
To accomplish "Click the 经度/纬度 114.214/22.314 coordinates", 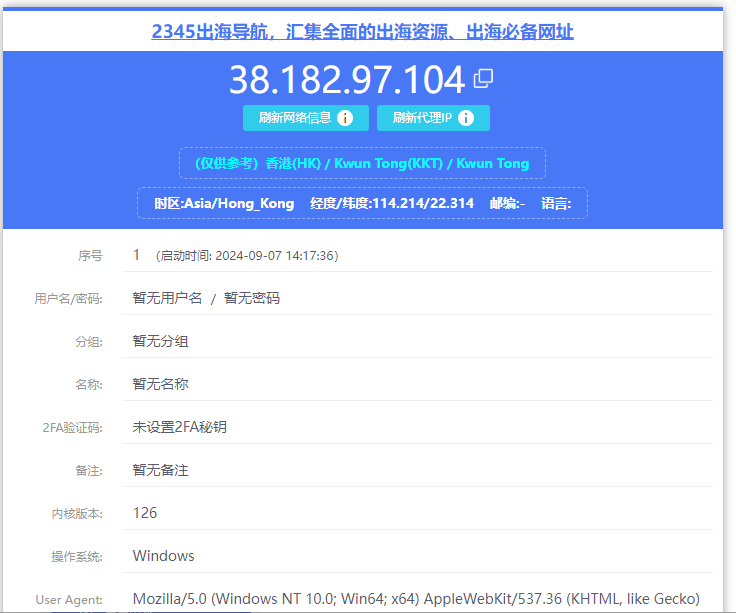I will point(392,203).
